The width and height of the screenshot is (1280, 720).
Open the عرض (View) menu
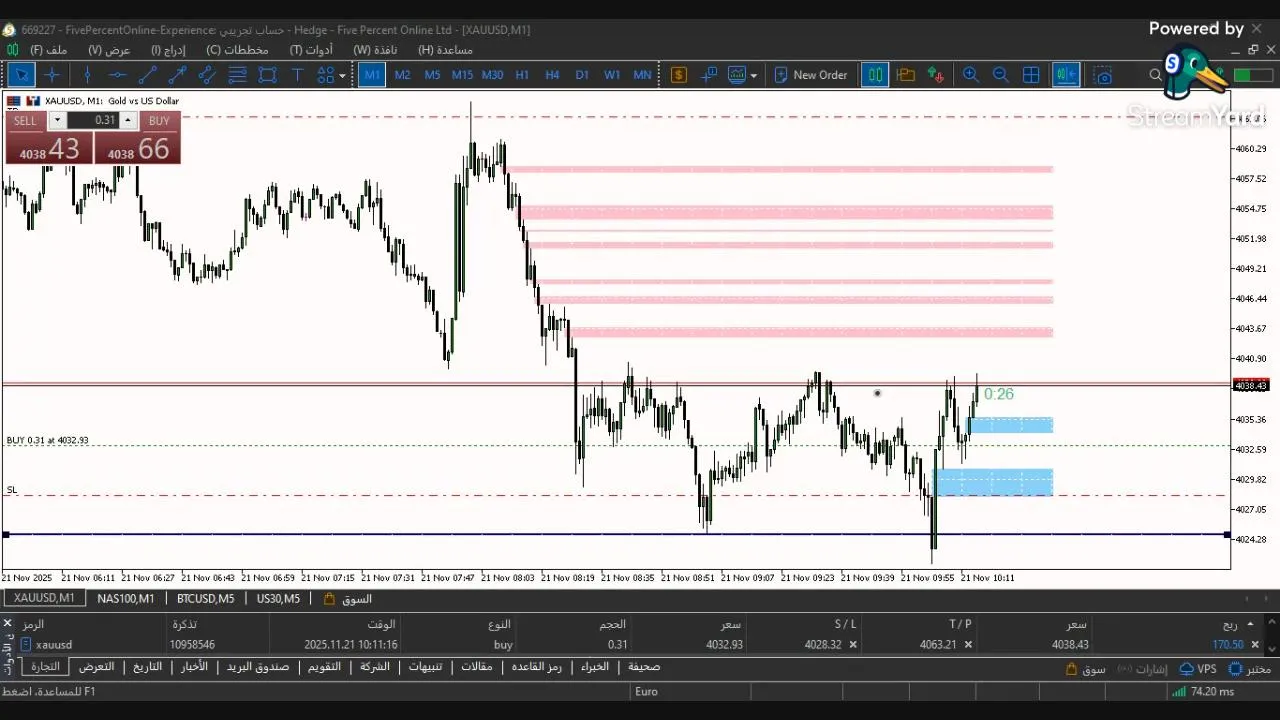pos(109,49)
